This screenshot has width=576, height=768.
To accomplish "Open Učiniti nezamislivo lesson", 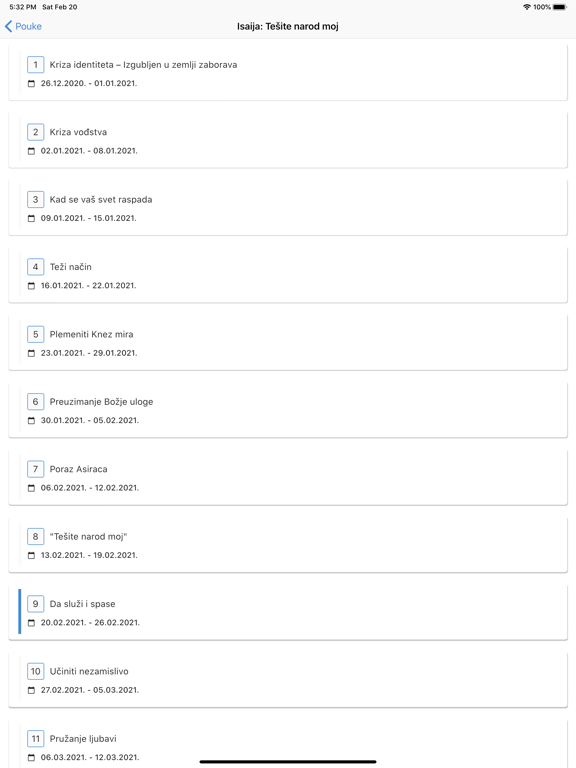I will (x=288, y=679).
